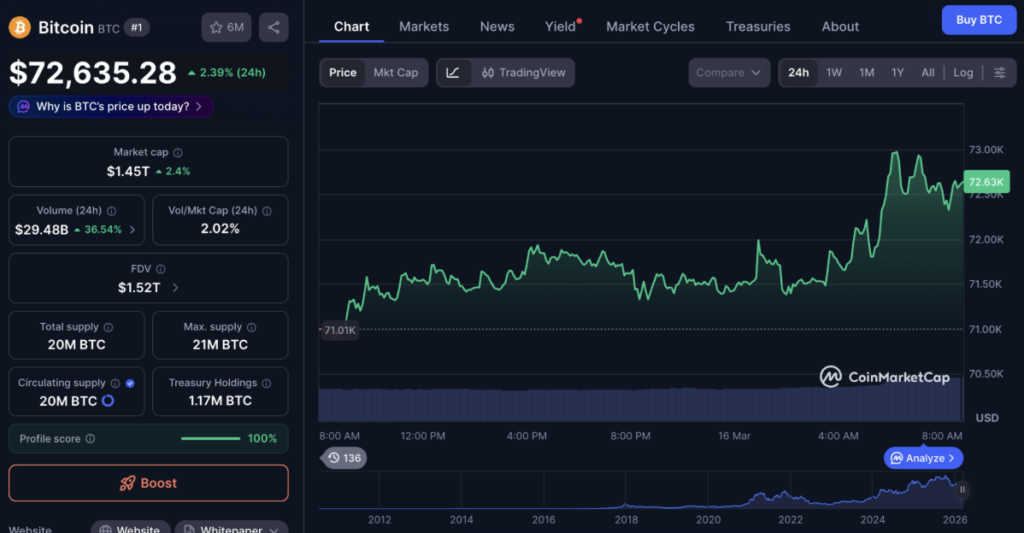Open the chart settings sliders icon

(x=999, y=73)
